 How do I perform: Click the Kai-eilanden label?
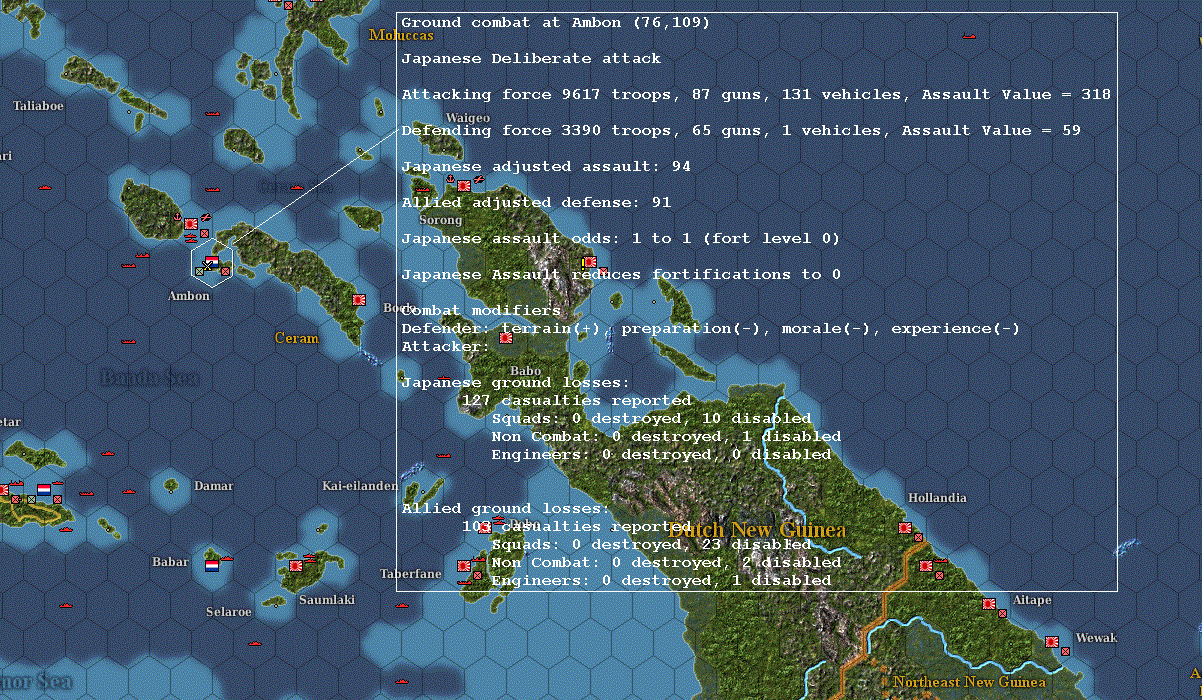pos(360,486)
